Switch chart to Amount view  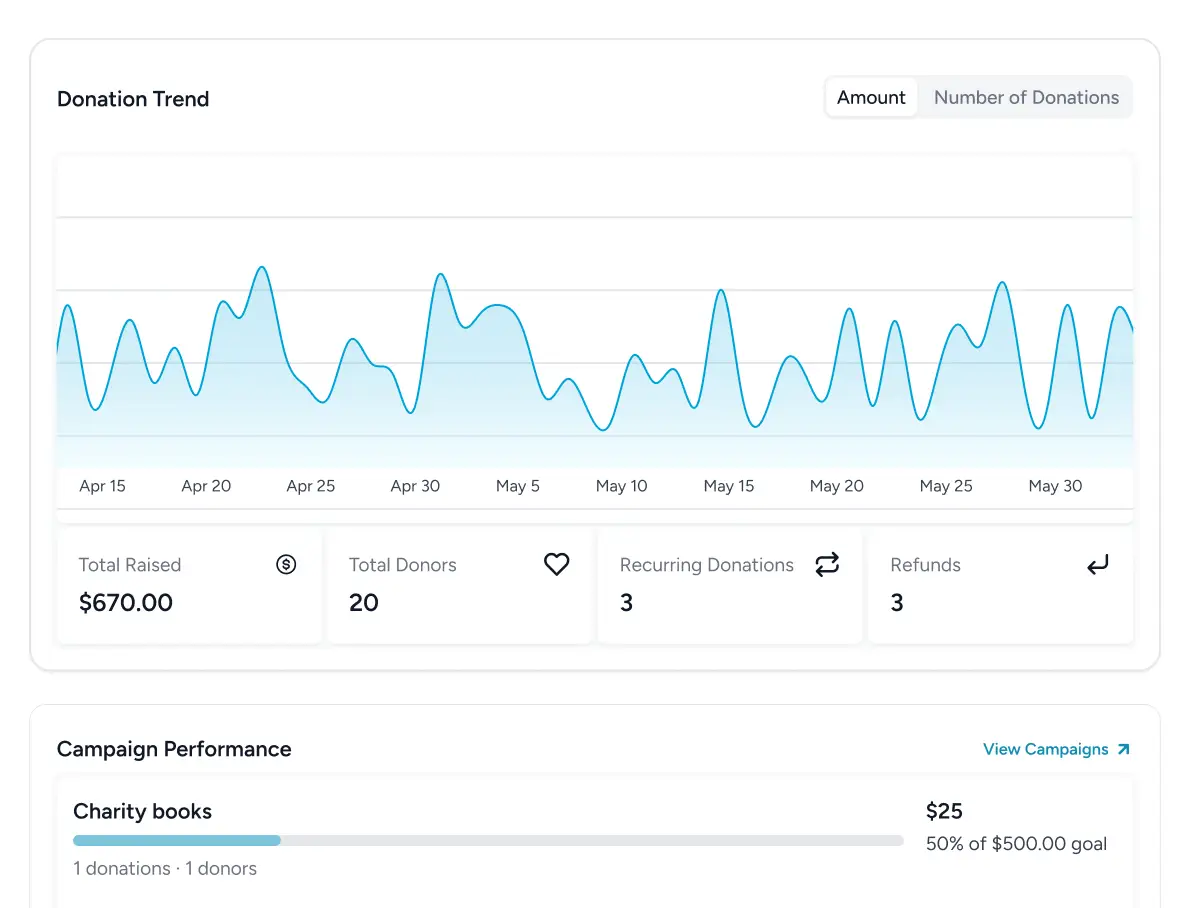(870, 97)
